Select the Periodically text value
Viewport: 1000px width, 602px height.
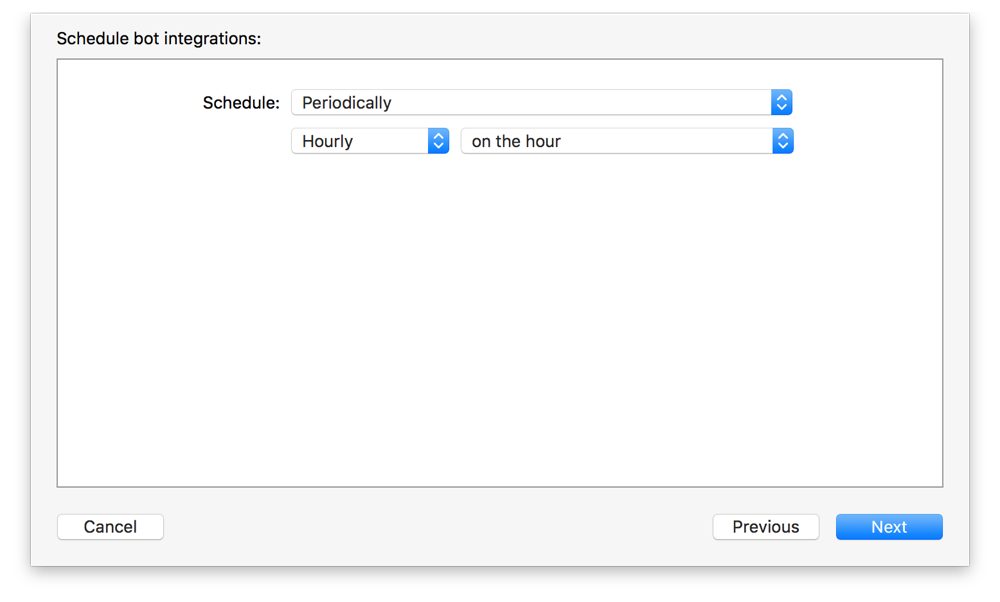[x=345, y=102]
